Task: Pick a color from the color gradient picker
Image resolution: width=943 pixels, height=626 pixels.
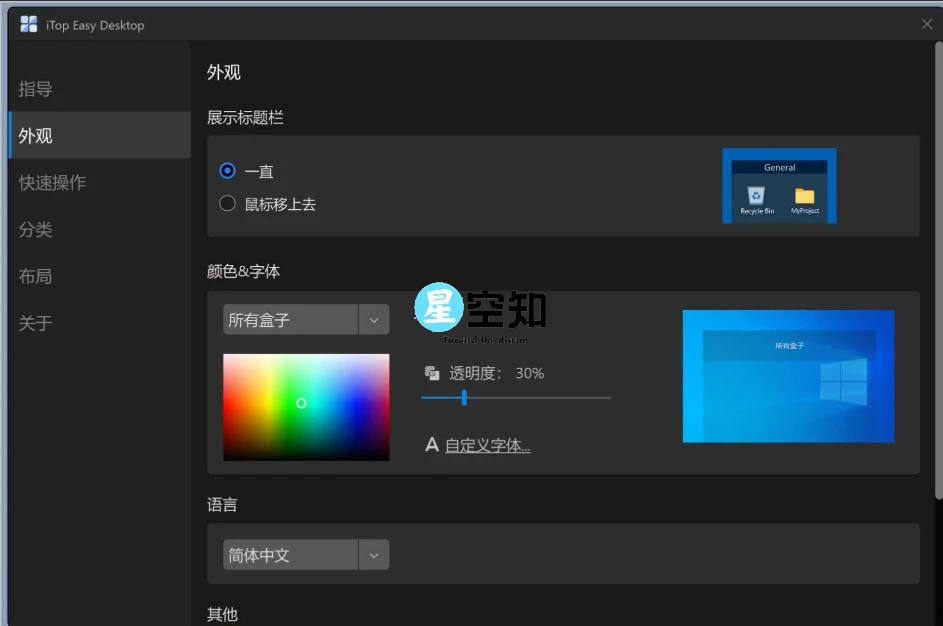Action: 305,407
